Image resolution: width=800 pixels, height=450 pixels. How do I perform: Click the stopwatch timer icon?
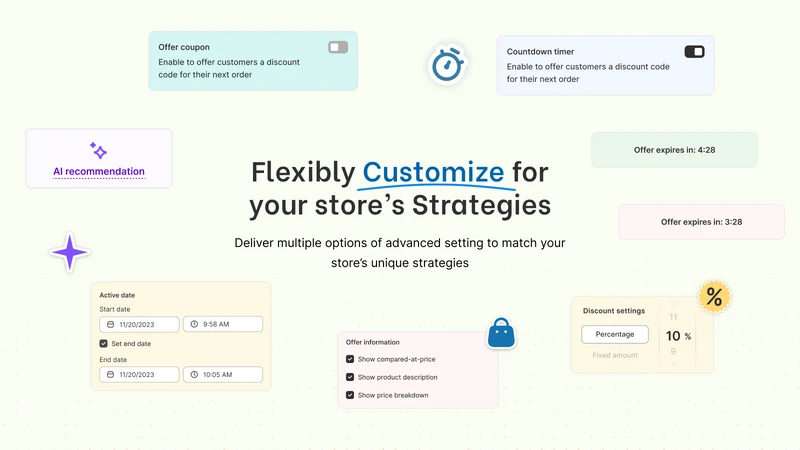447,64
